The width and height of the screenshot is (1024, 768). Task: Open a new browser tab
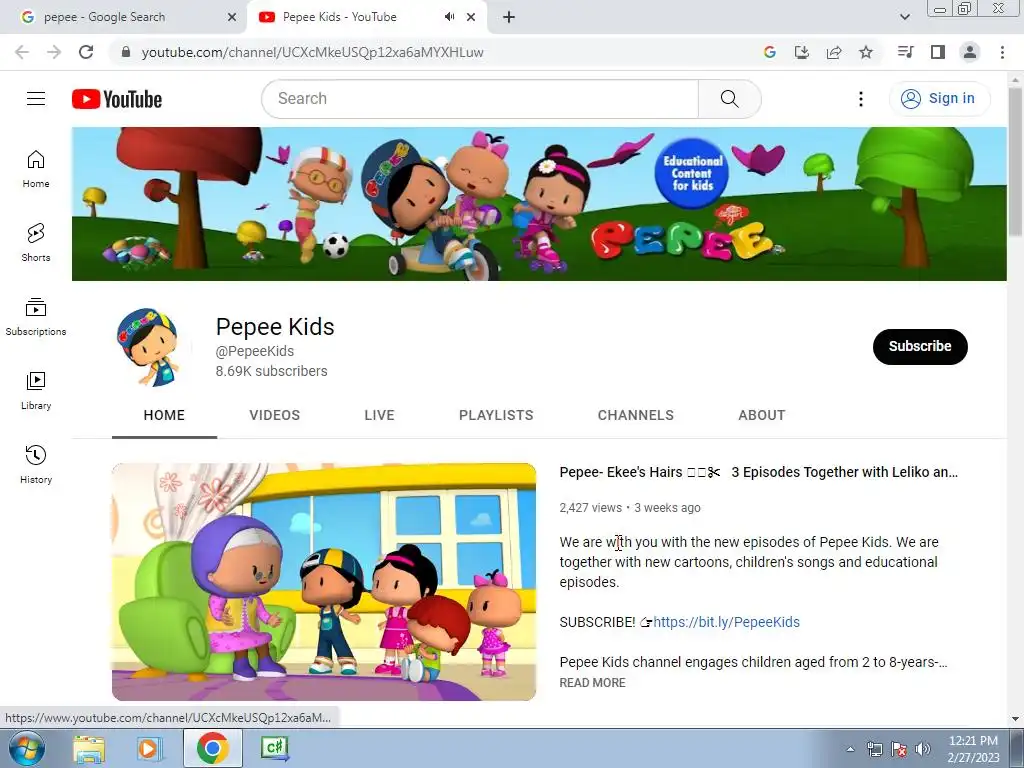(509, 17)
